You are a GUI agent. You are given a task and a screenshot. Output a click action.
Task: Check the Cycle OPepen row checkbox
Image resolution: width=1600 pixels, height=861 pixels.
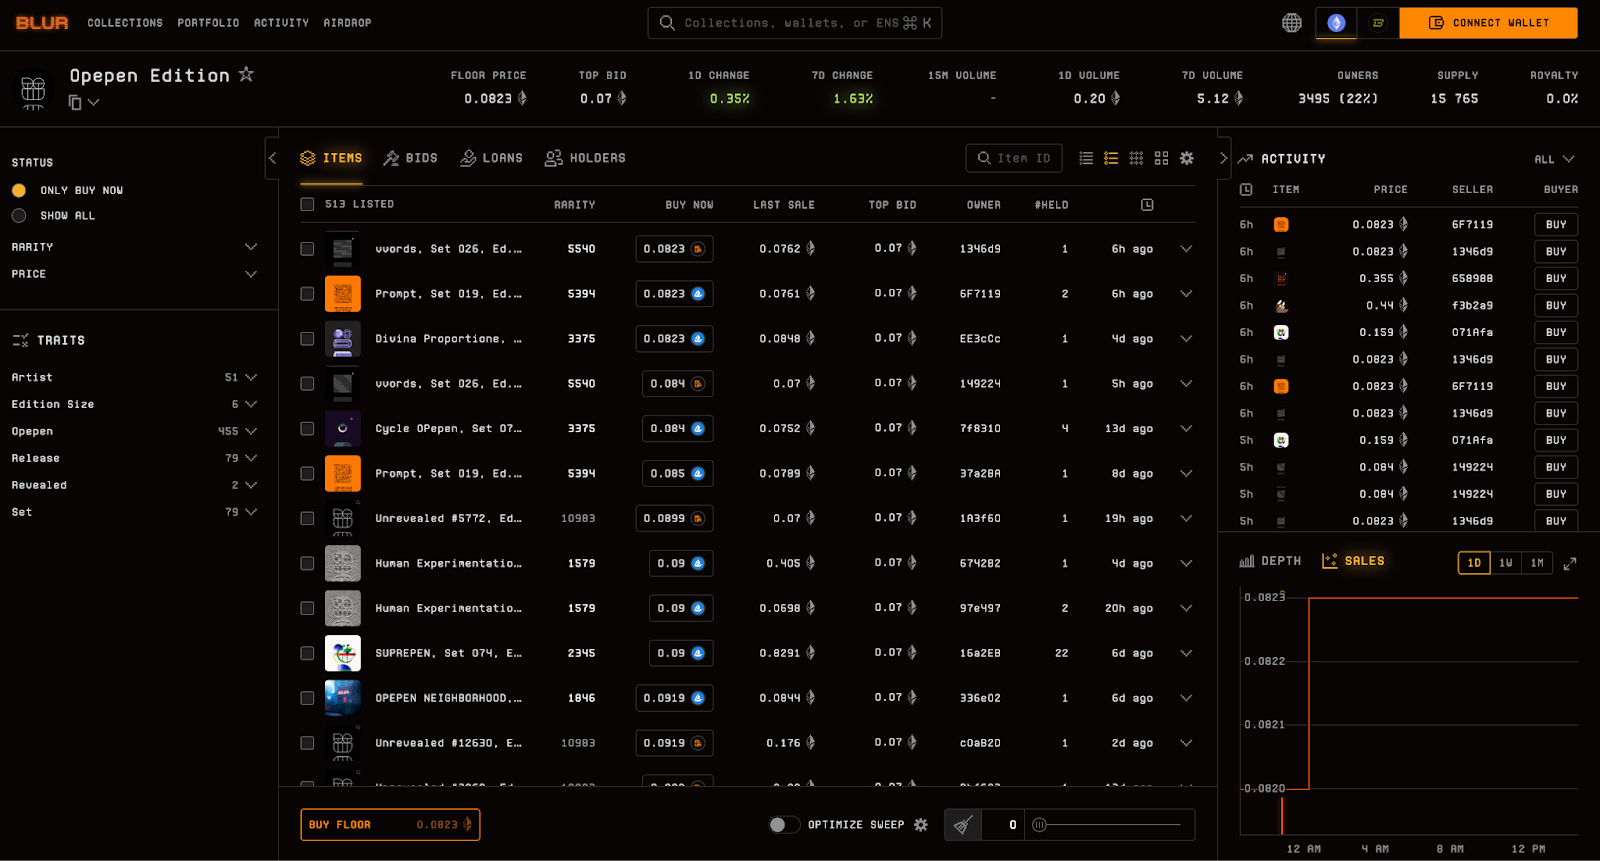(307, 428)
